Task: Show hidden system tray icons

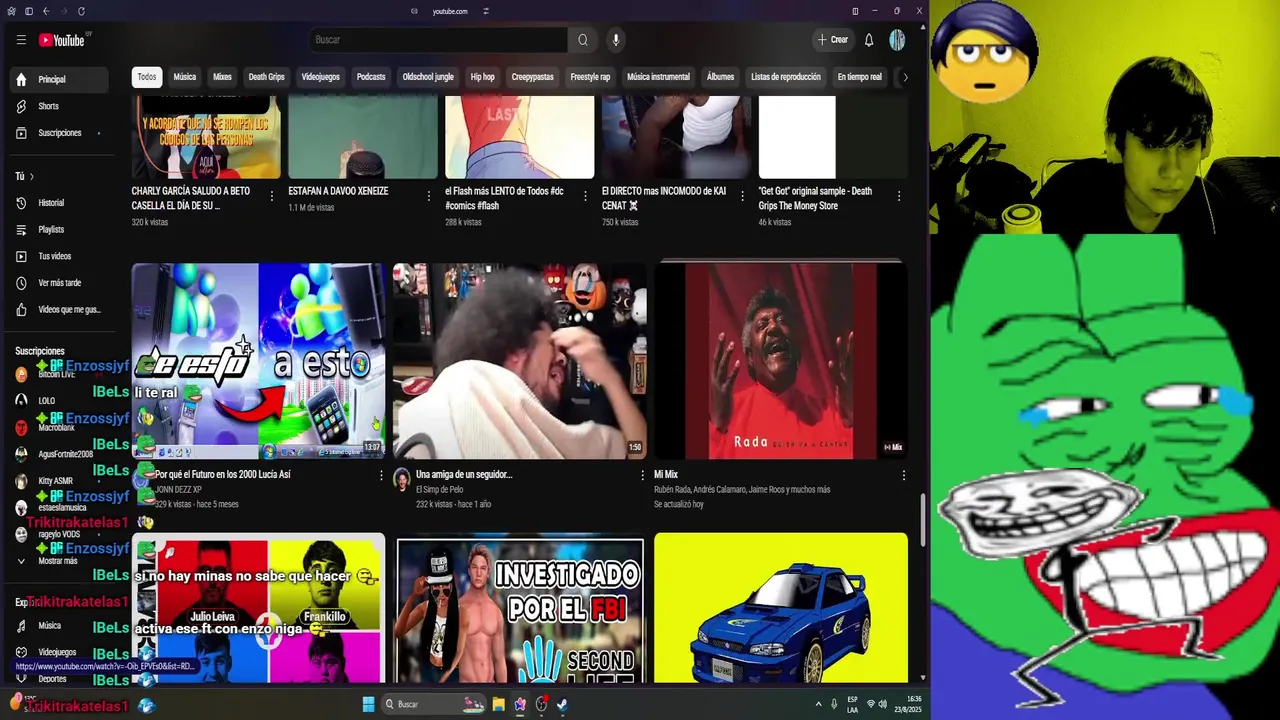Action: tap(818, 704)
